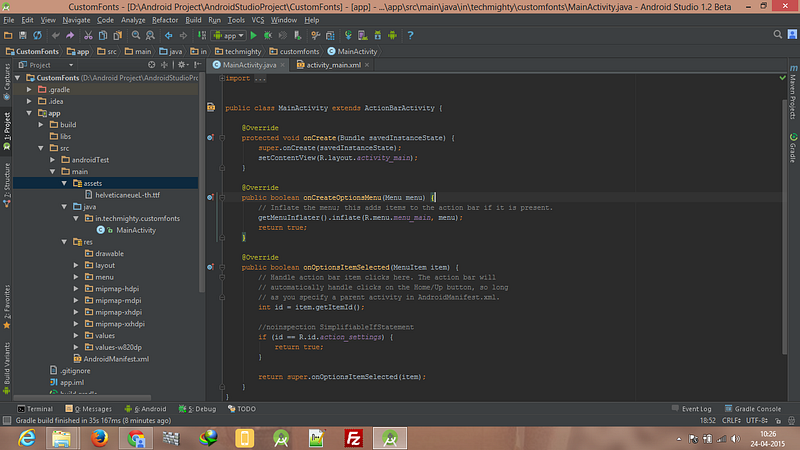Open Project panel settings gear

pyautogui.click(x=183, y=65)
